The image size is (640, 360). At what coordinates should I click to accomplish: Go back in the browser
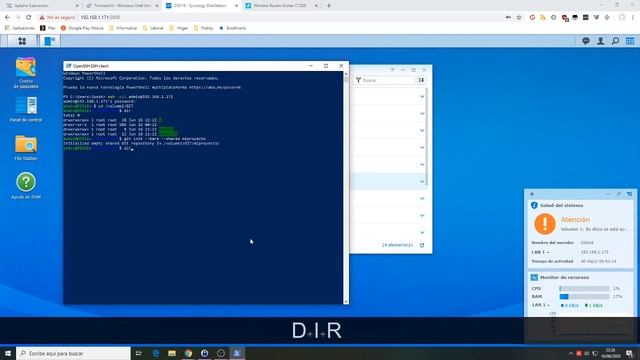point(7,18)
